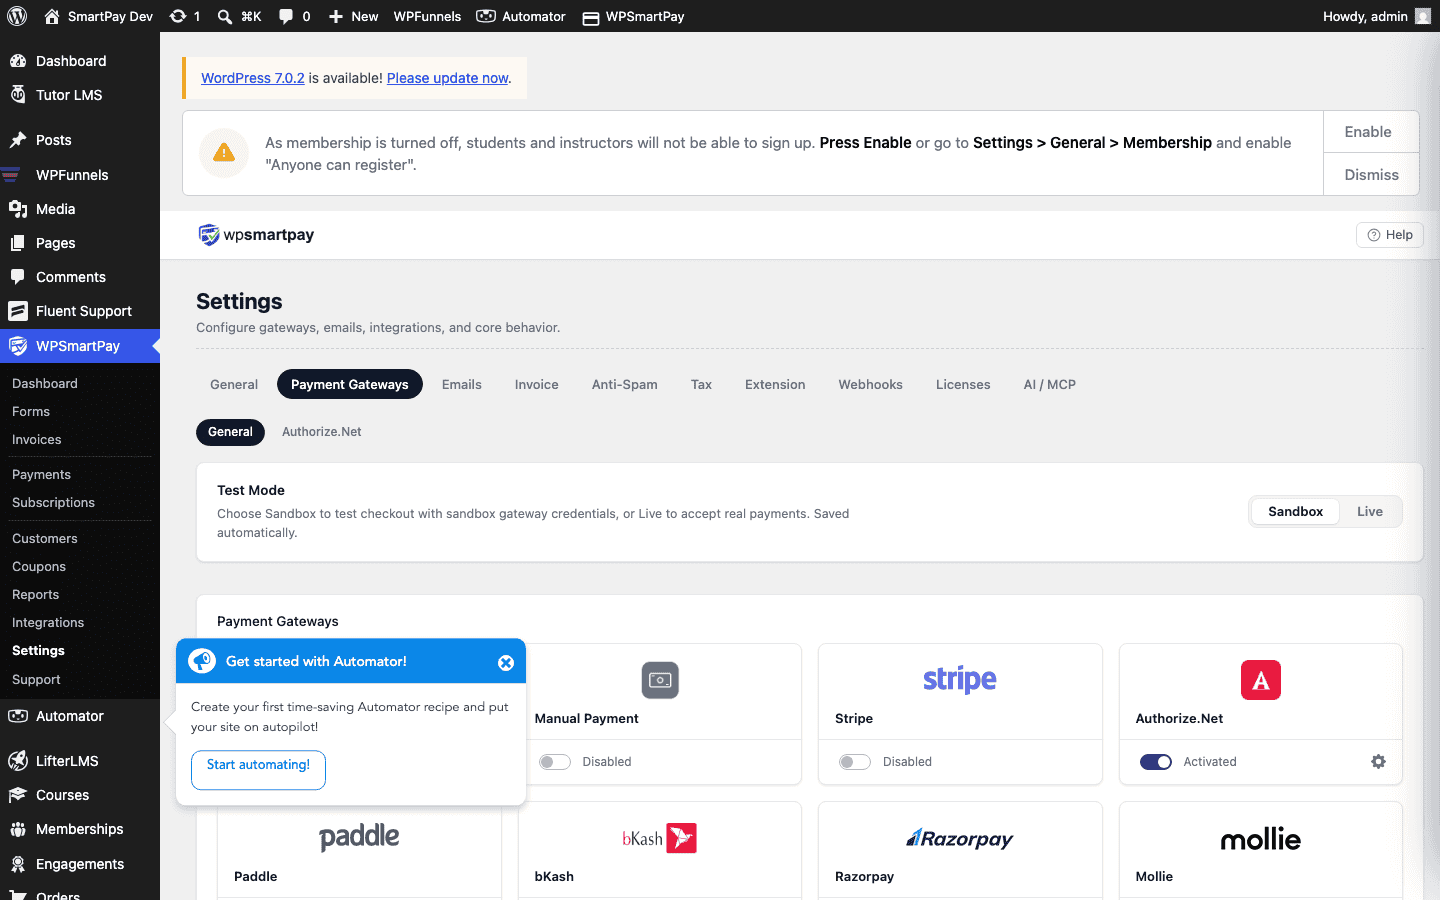Open Comments sidebar menu
The image size is (1440, 900).
(80, 277)
